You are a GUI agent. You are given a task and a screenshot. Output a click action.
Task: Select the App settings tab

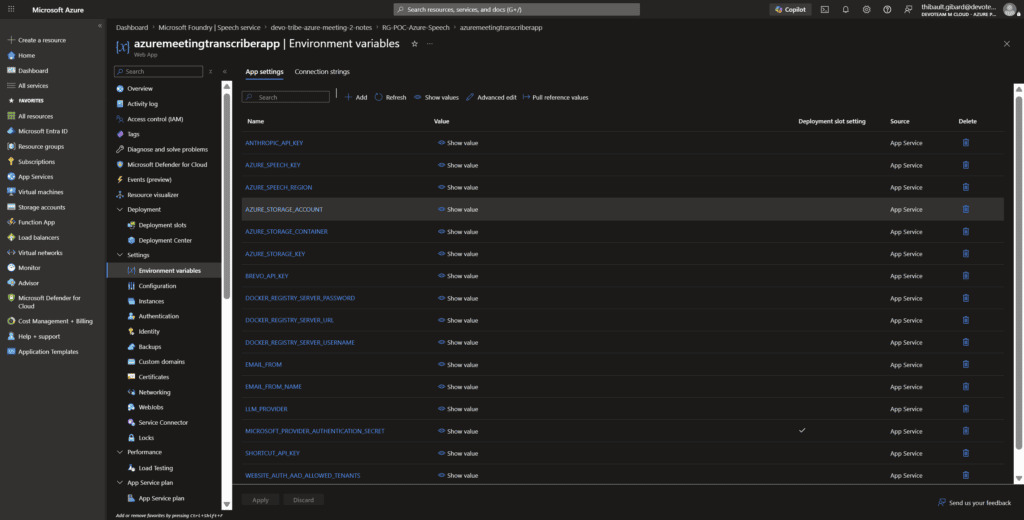(264, 72)
